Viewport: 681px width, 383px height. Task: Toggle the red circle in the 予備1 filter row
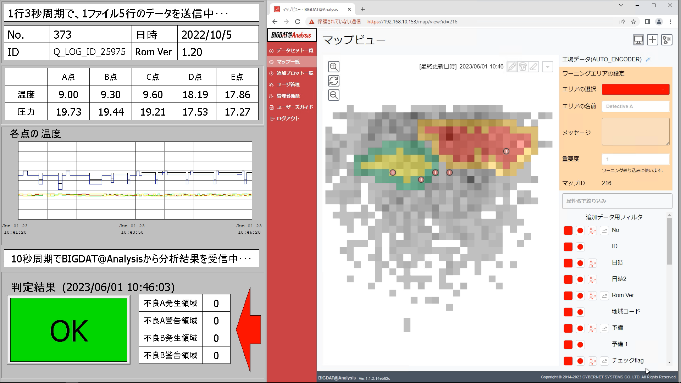(x=580, y=345)
